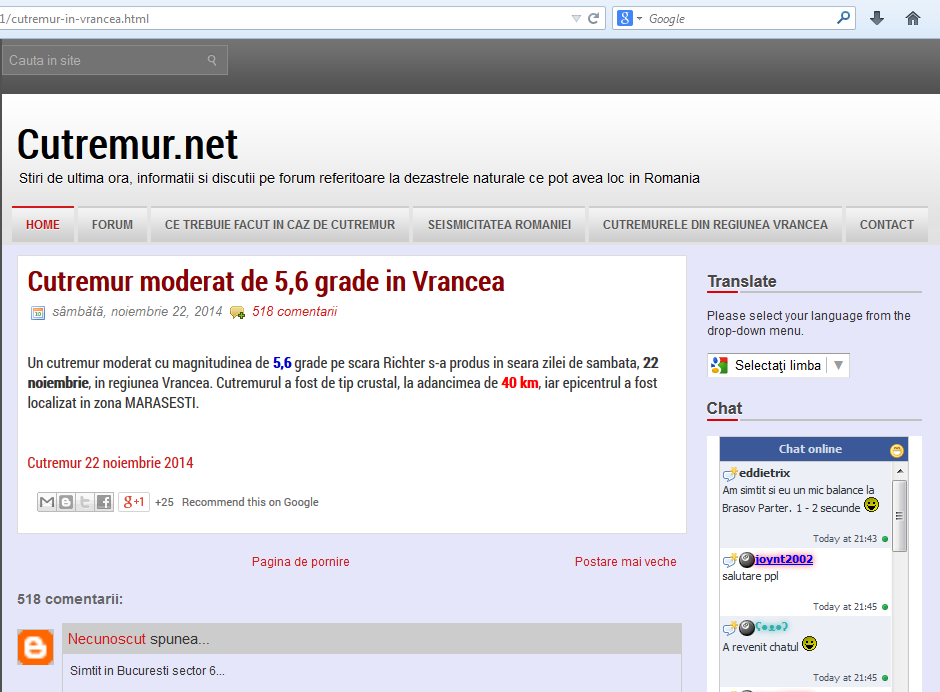
Task: Go to the browser Home page icon
Action: [912, 19]
